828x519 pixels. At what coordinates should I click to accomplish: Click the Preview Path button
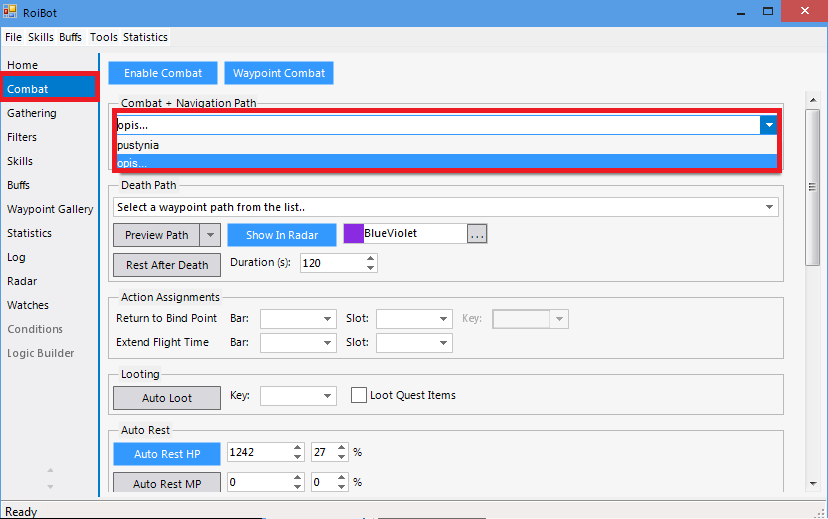(156, 235)
